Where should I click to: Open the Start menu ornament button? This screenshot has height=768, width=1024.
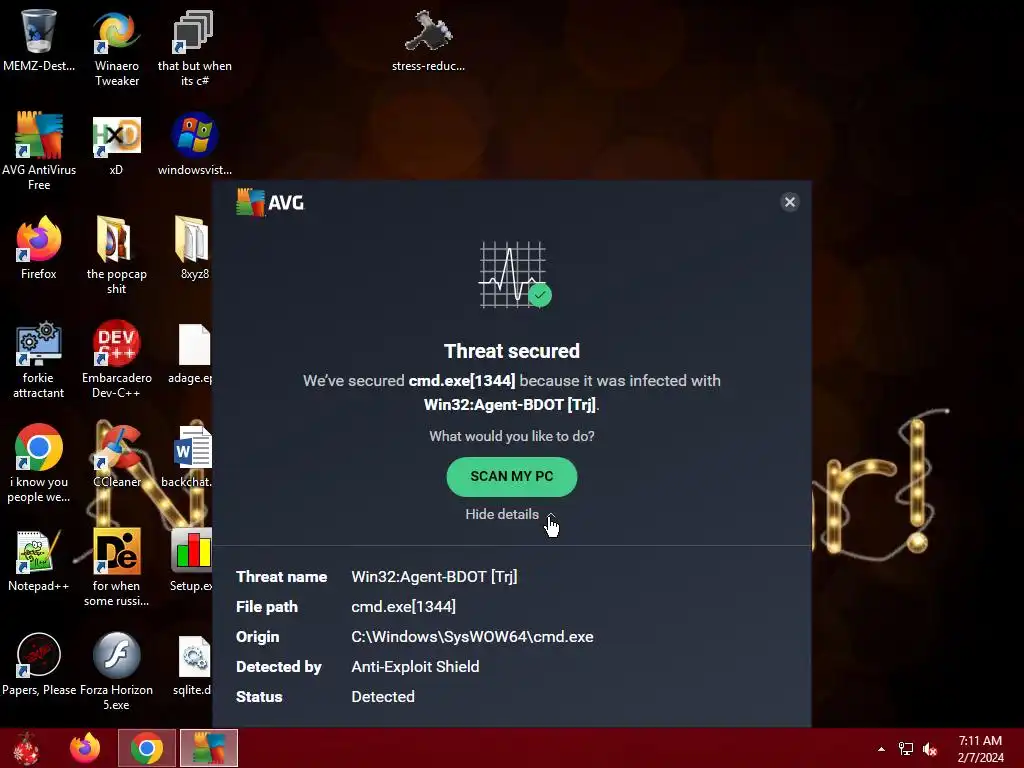pos(26,748)
